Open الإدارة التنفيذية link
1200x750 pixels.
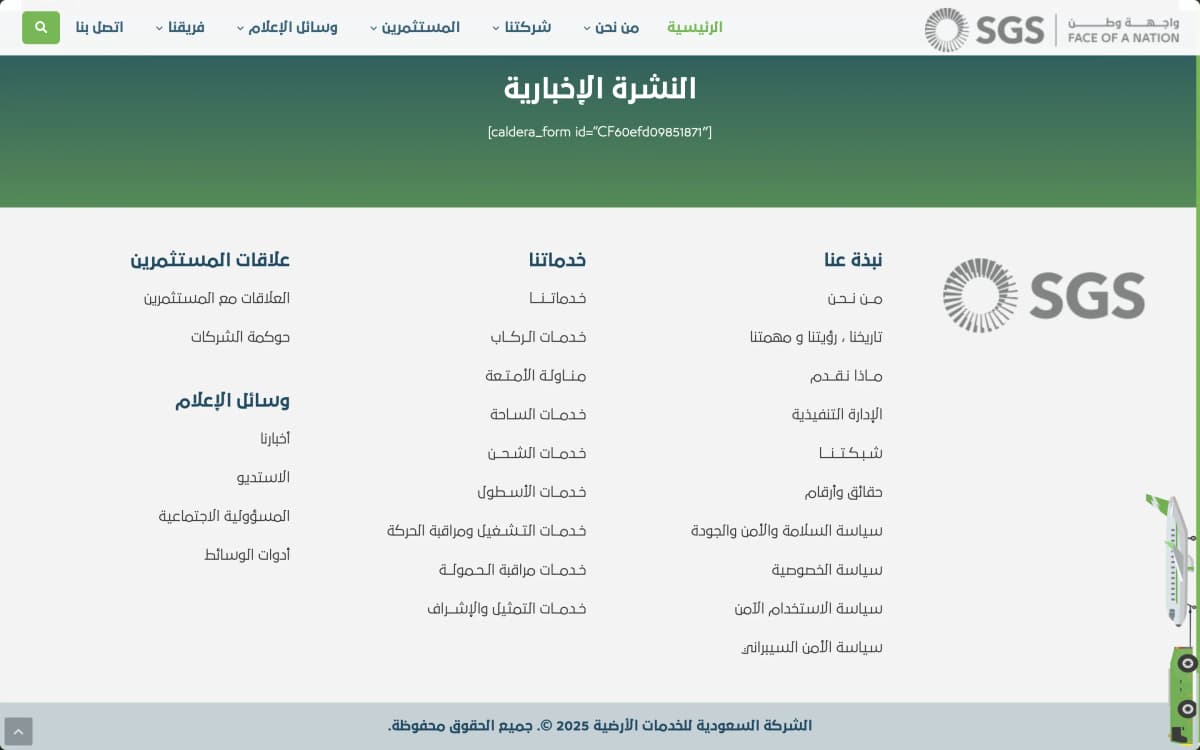[837, 414]
